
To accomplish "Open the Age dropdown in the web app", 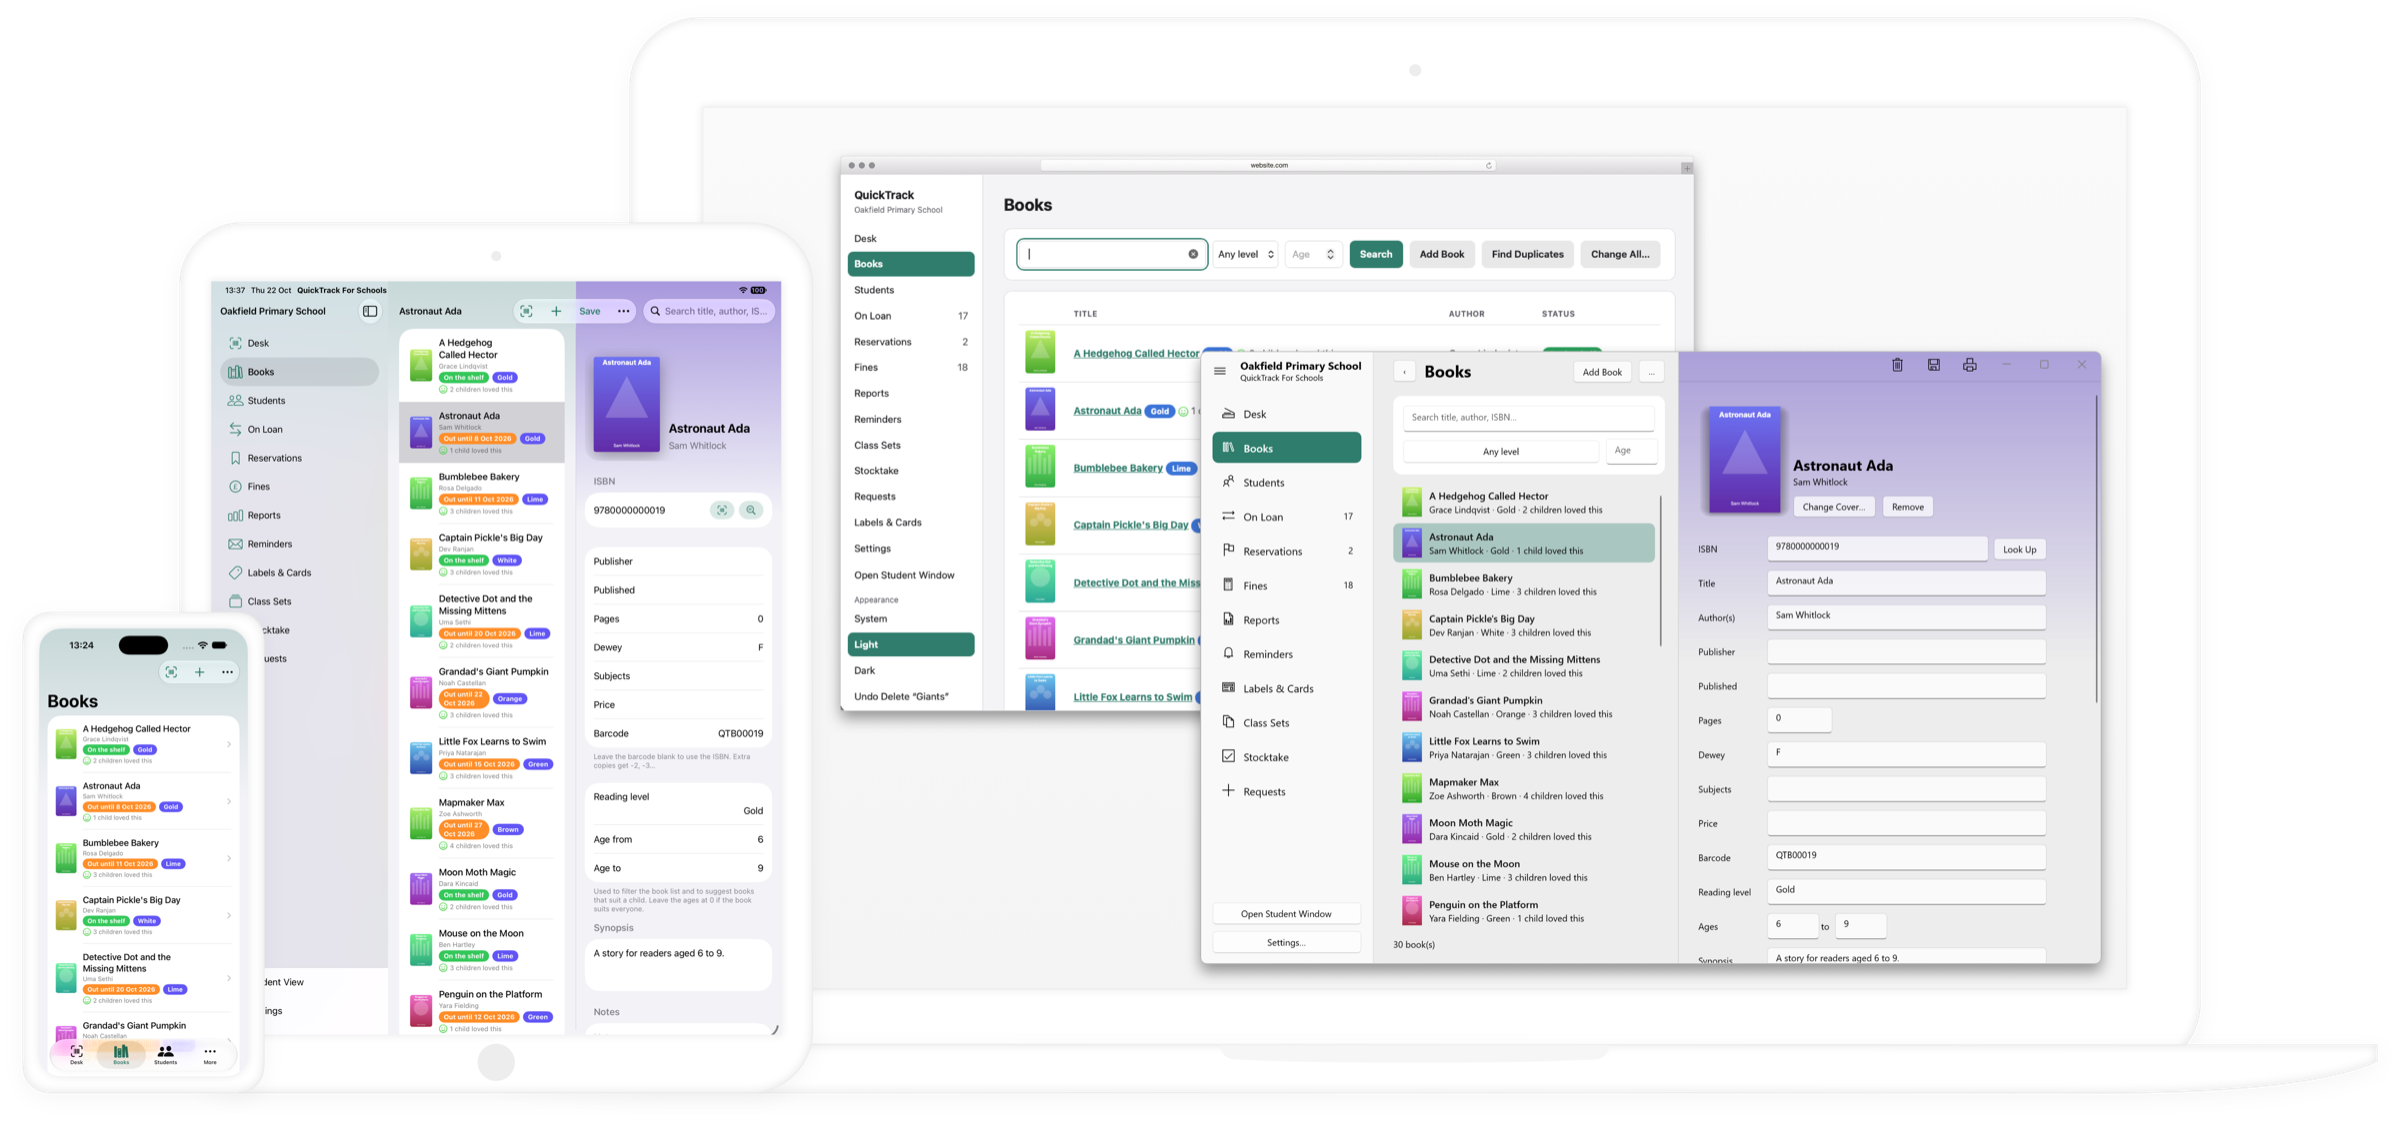I will point(1312,254).
